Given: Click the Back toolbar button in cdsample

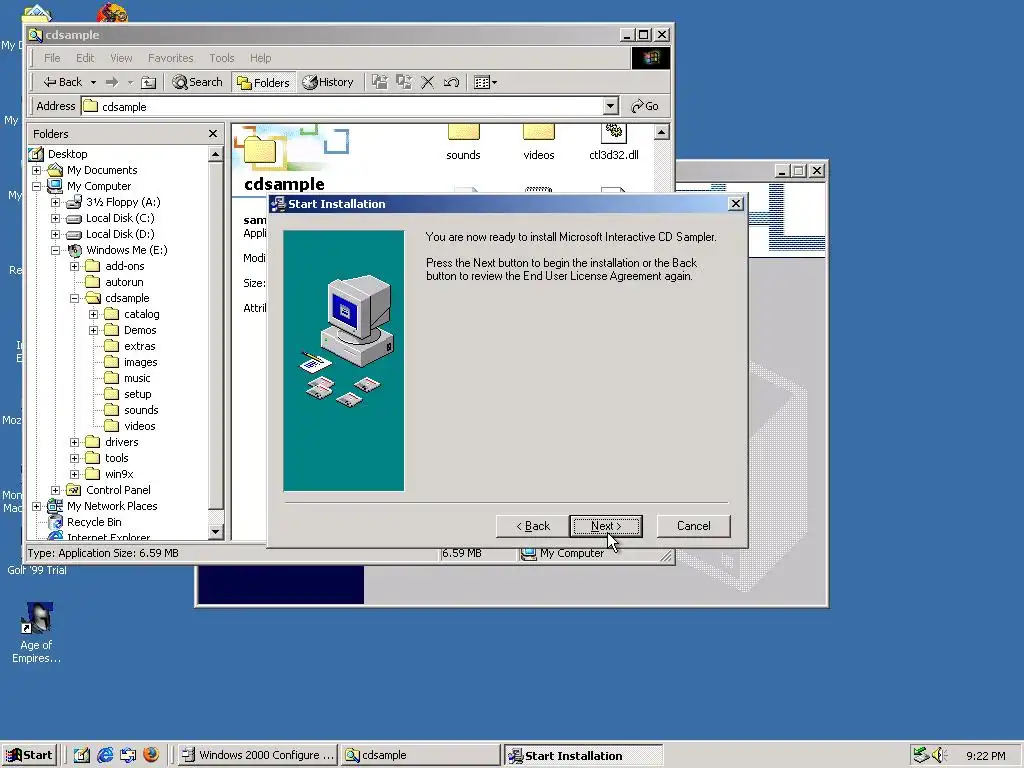Looking at the screenshot, I should coord(63,82).
